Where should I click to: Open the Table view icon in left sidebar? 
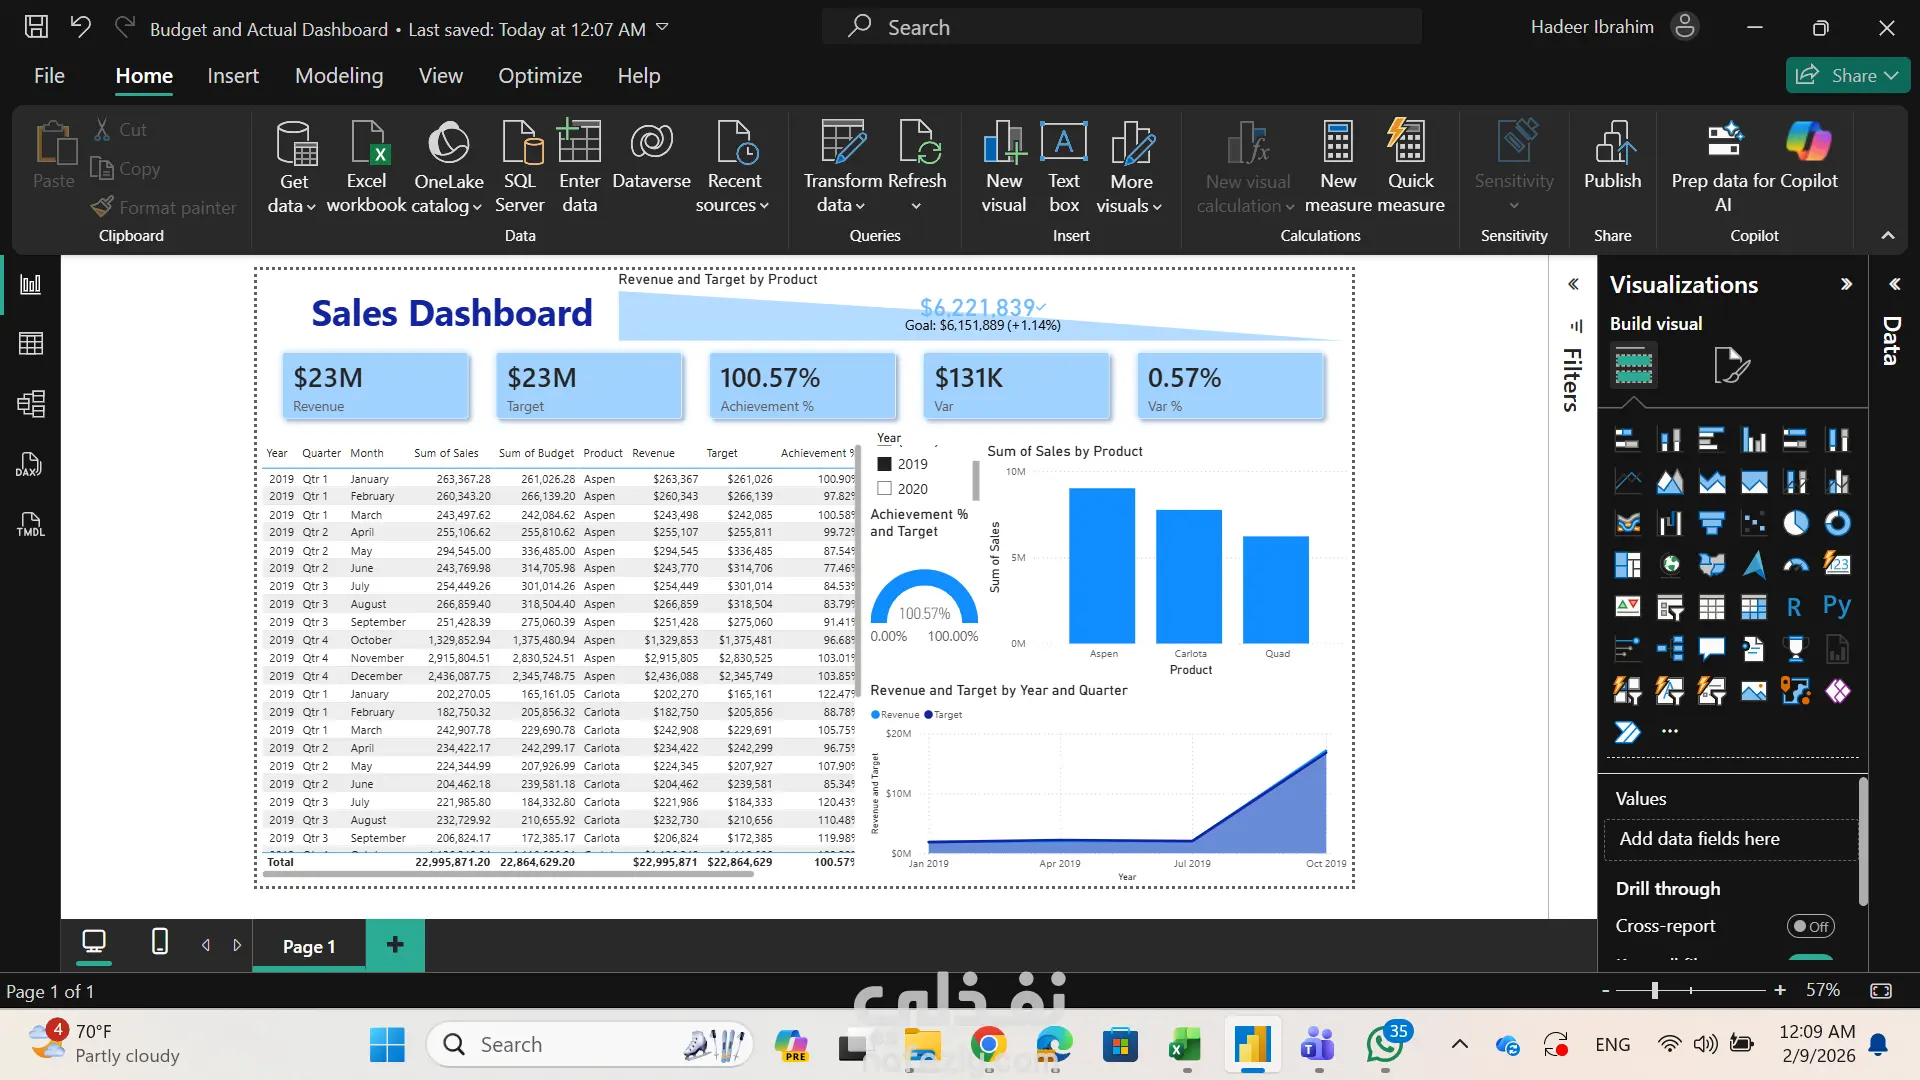click(x=31, y=344)
